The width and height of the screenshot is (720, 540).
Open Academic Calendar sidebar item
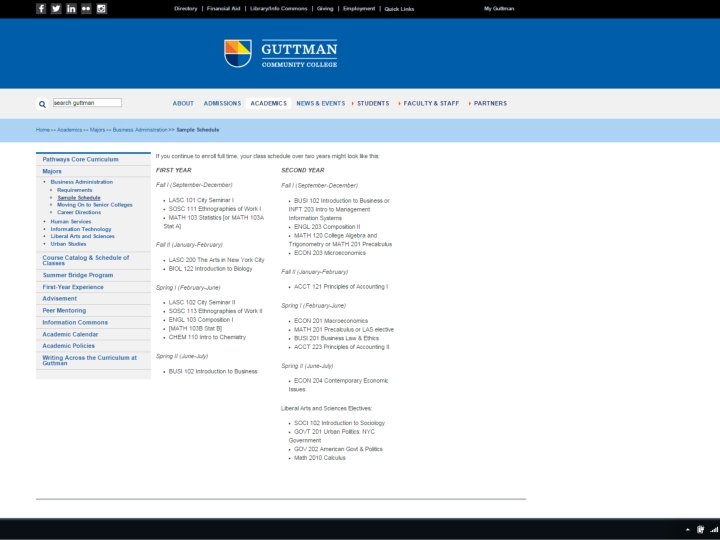[70, 334]
